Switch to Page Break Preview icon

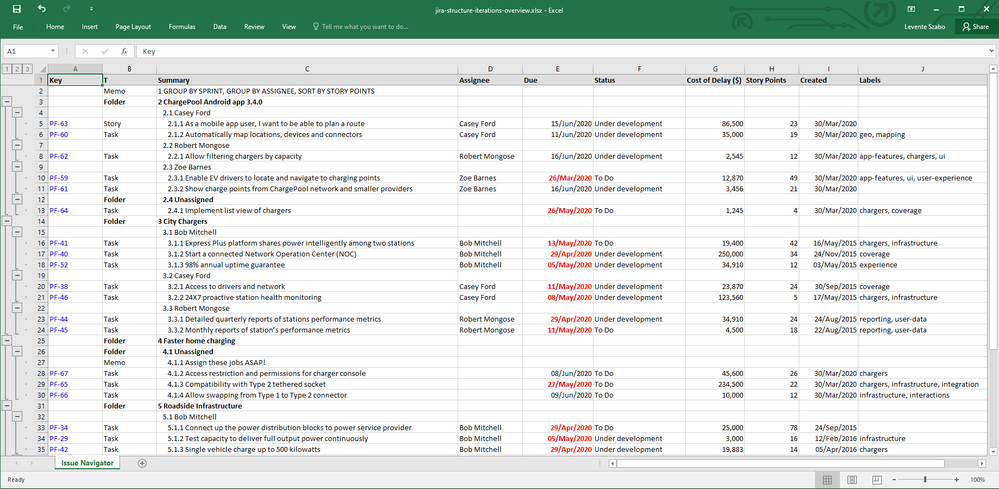[877, 479]
